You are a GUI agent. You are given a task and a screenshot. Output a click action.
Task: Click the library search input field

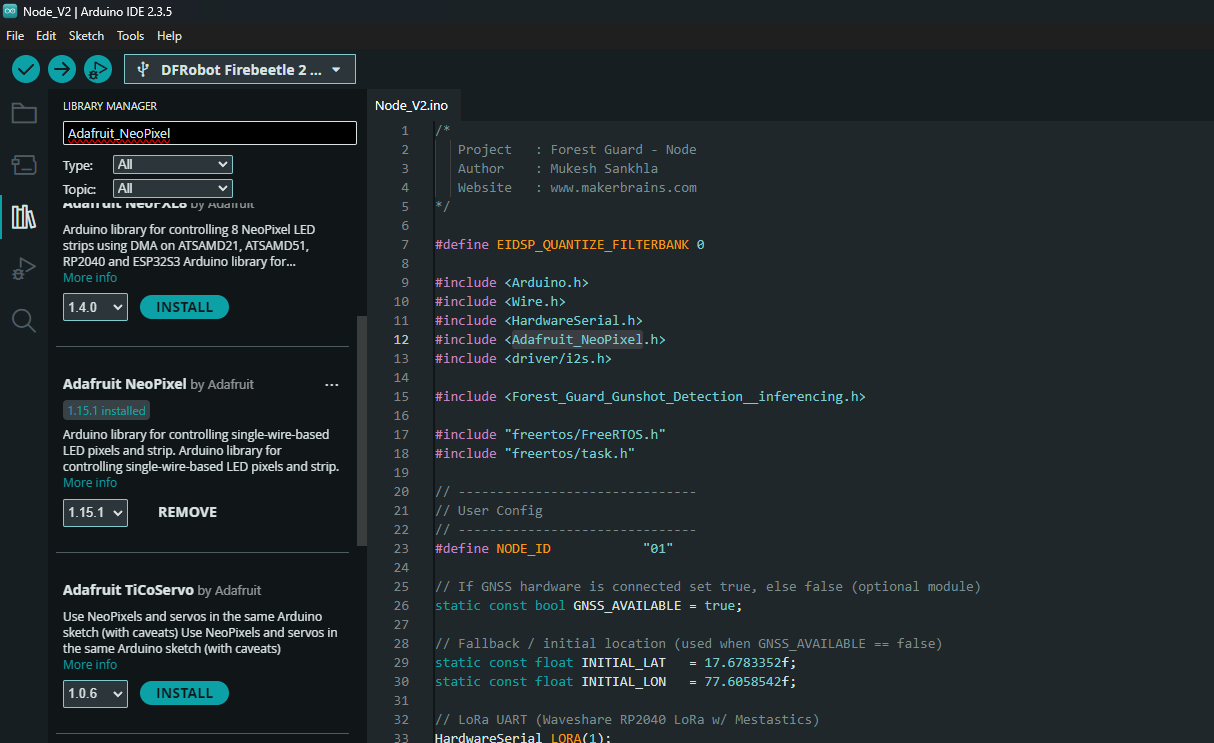click(209, 133)
